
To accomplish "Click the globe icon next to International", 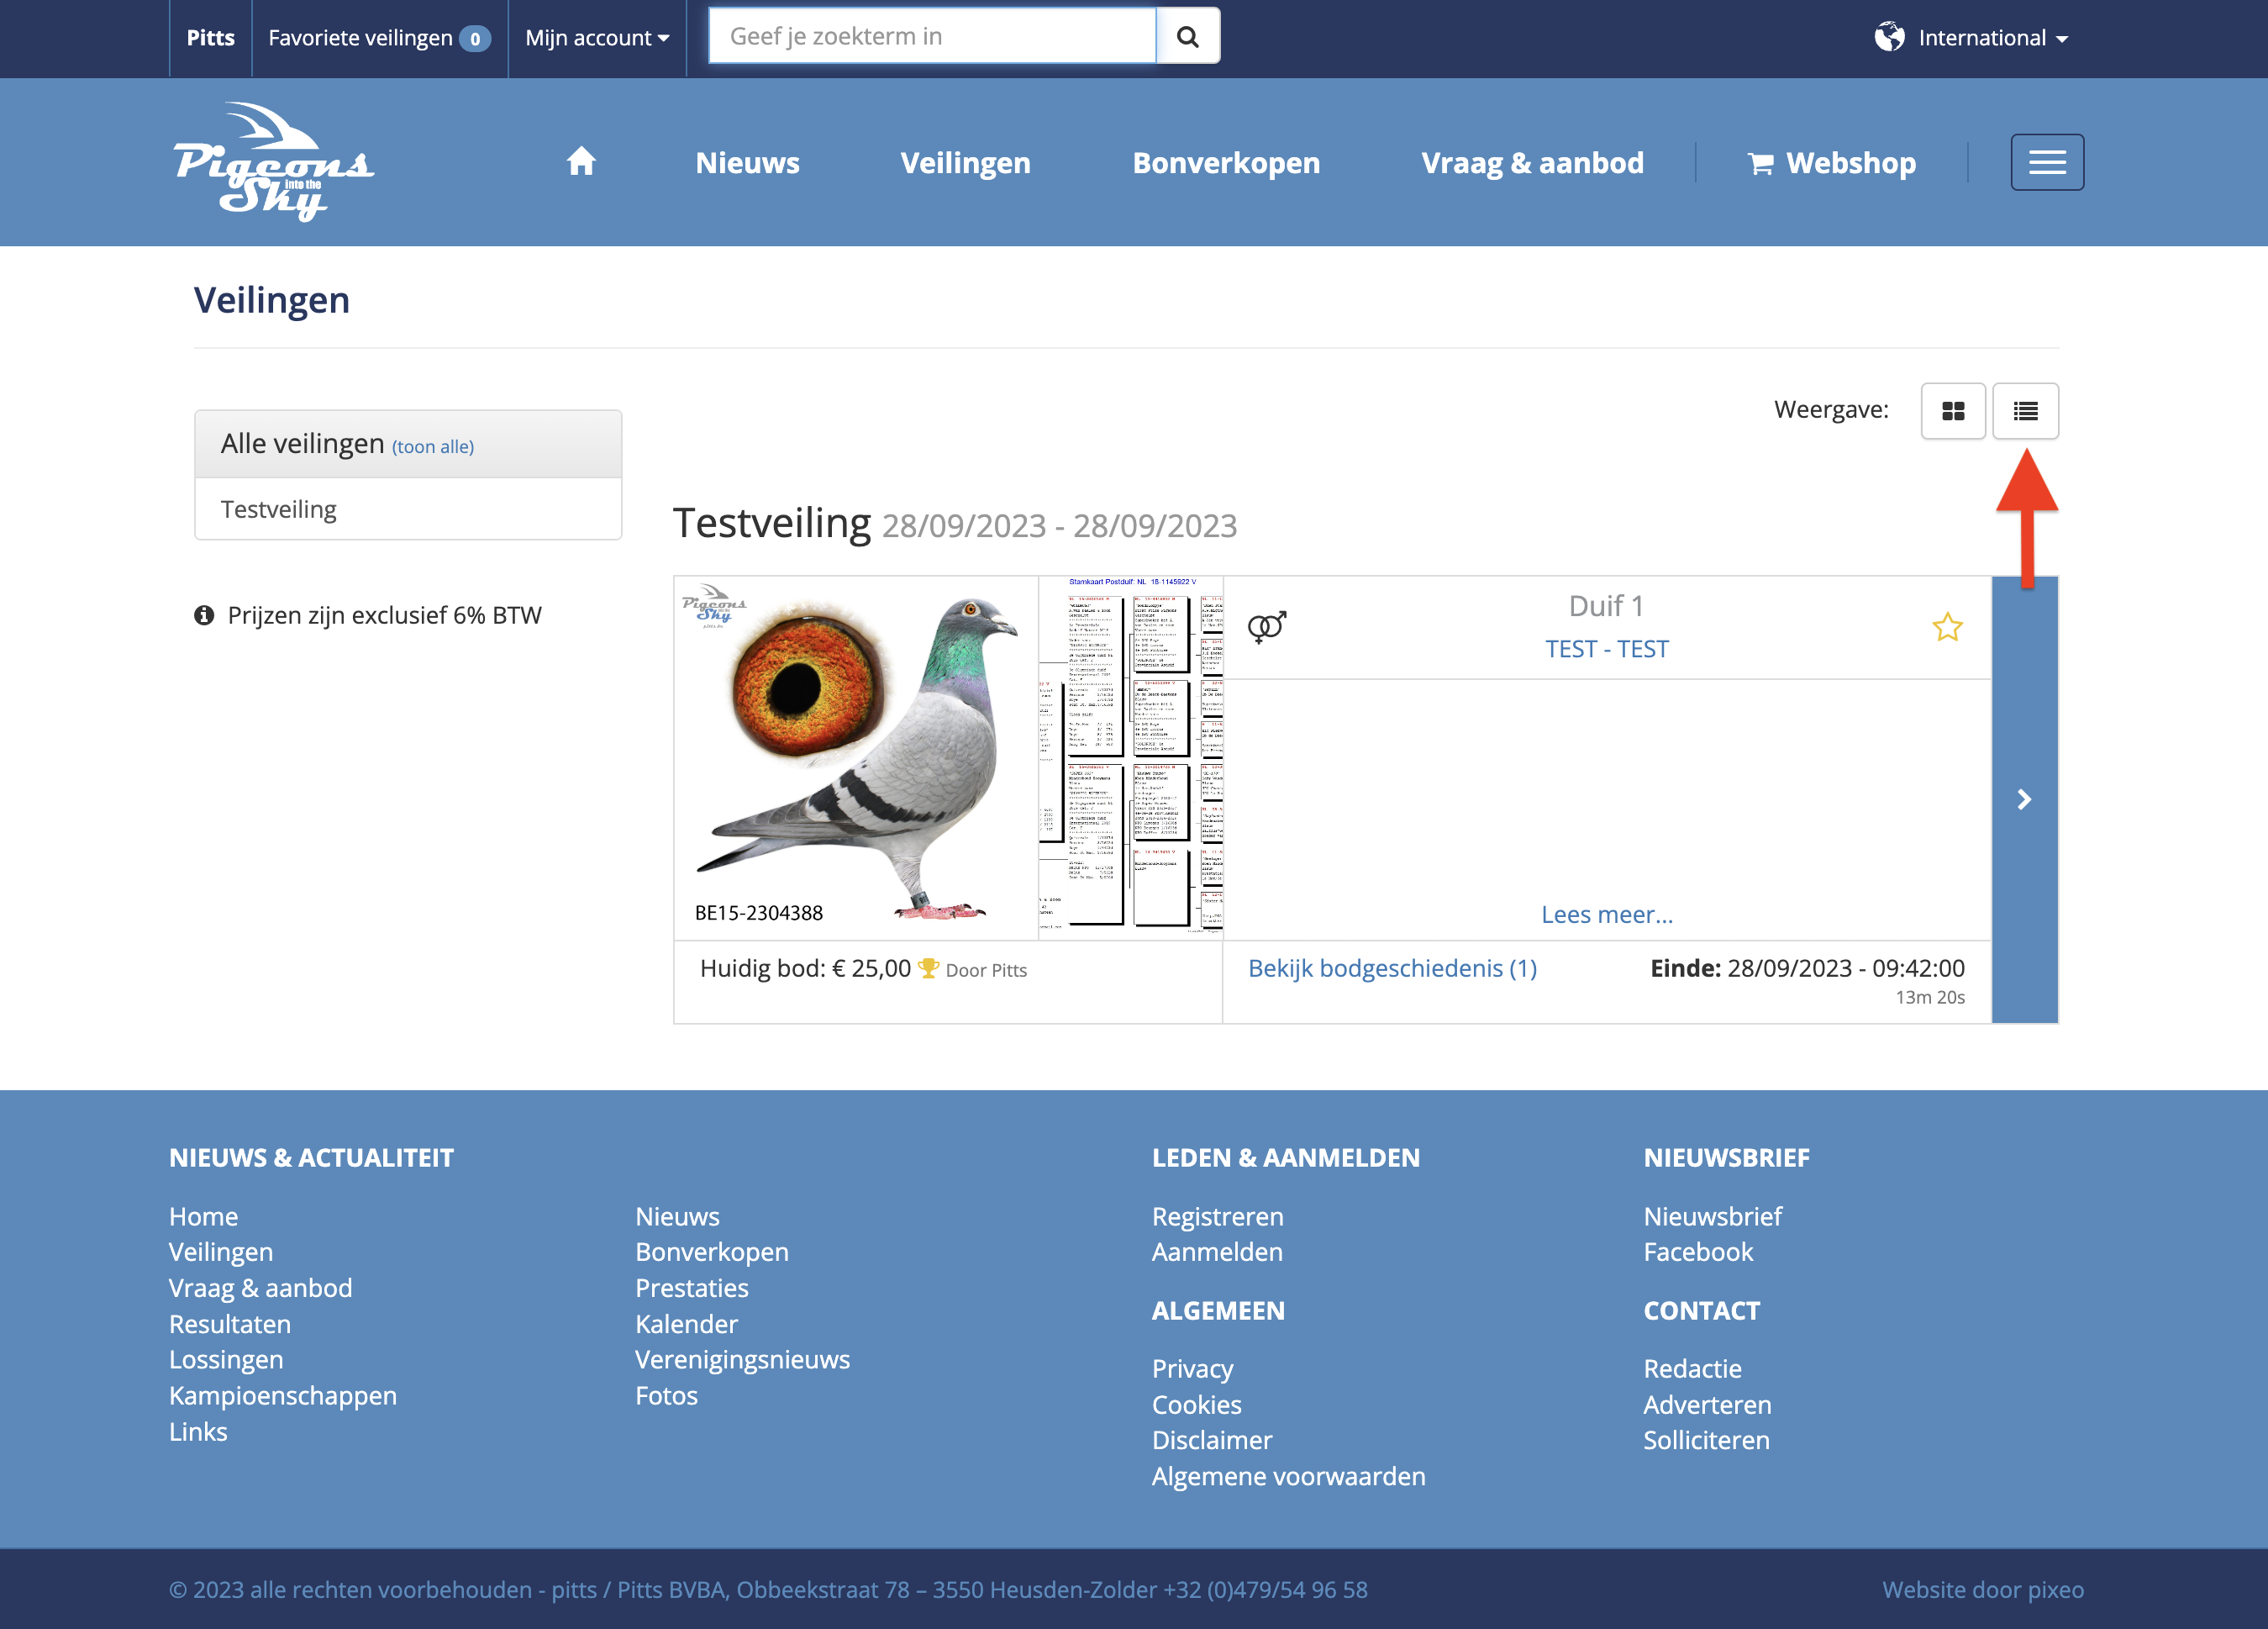I will point(1889,37).
